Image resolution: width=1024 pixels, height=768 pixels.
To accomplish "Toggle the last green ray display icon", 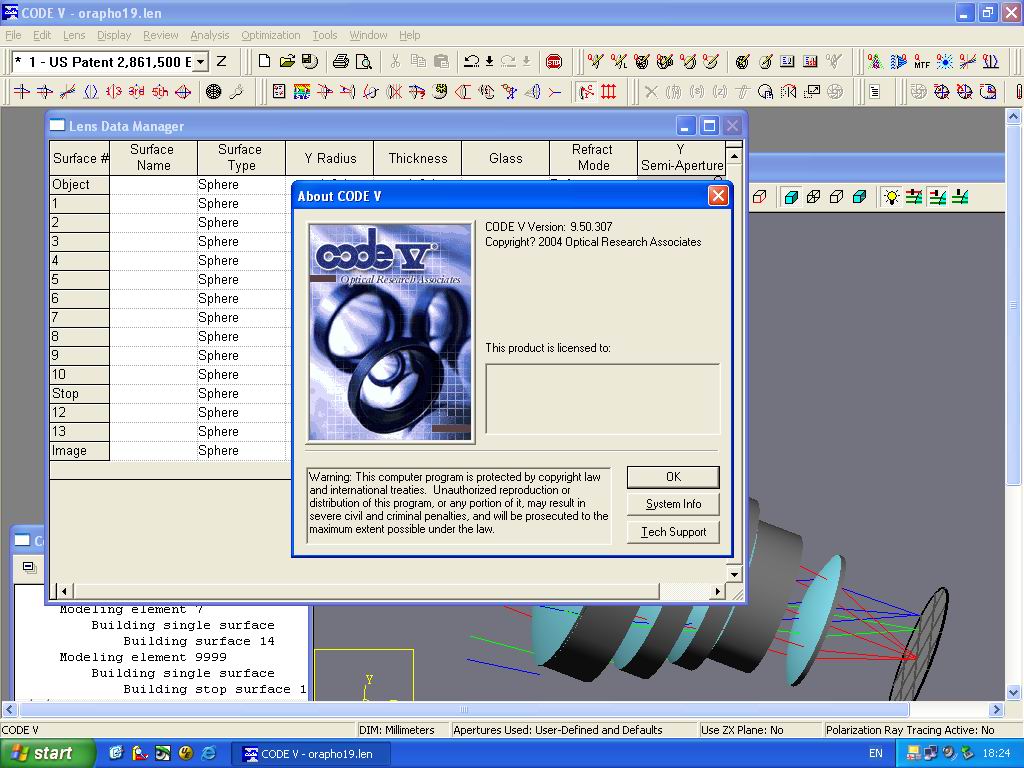I will pos(960,197).
